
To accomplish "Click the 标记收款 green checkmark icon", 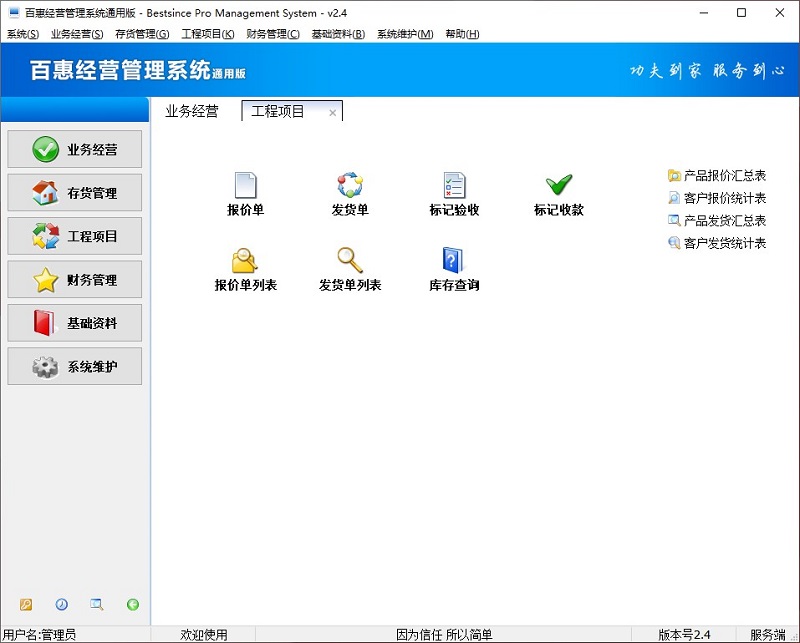I will pos(559,185).
